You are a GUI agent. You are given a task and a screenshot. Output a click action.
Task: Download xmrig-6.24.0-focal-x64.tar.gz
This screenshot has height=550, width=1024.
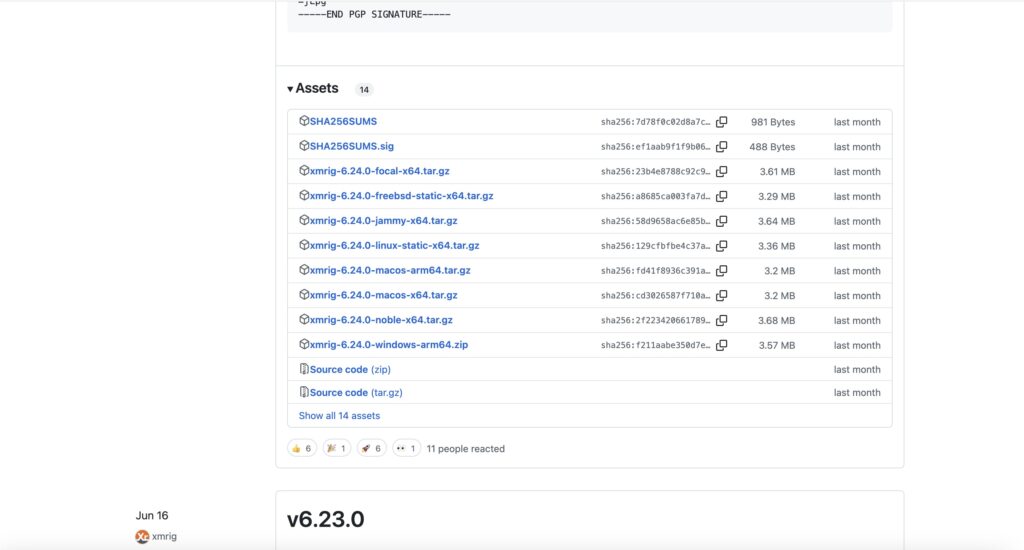click(x=379, y=171)
